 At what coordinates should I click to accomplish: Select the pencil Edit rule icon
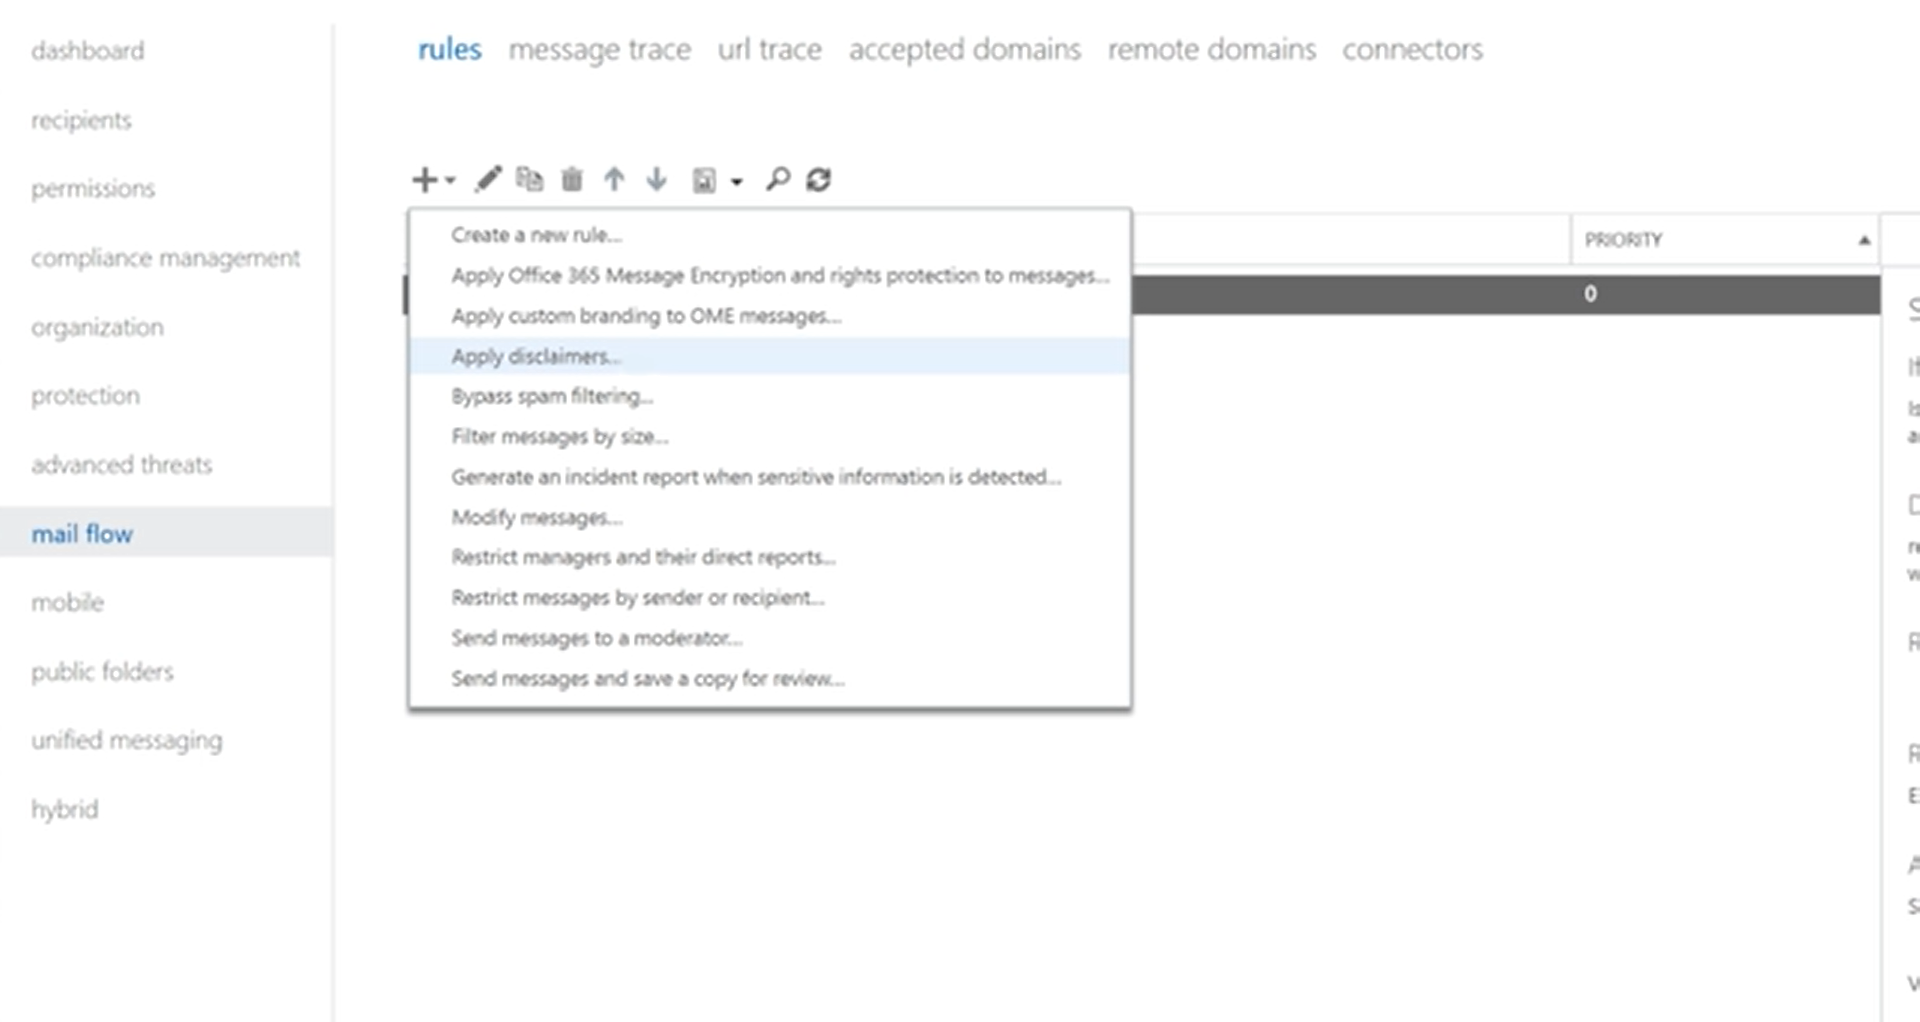[x=489, y=179]
